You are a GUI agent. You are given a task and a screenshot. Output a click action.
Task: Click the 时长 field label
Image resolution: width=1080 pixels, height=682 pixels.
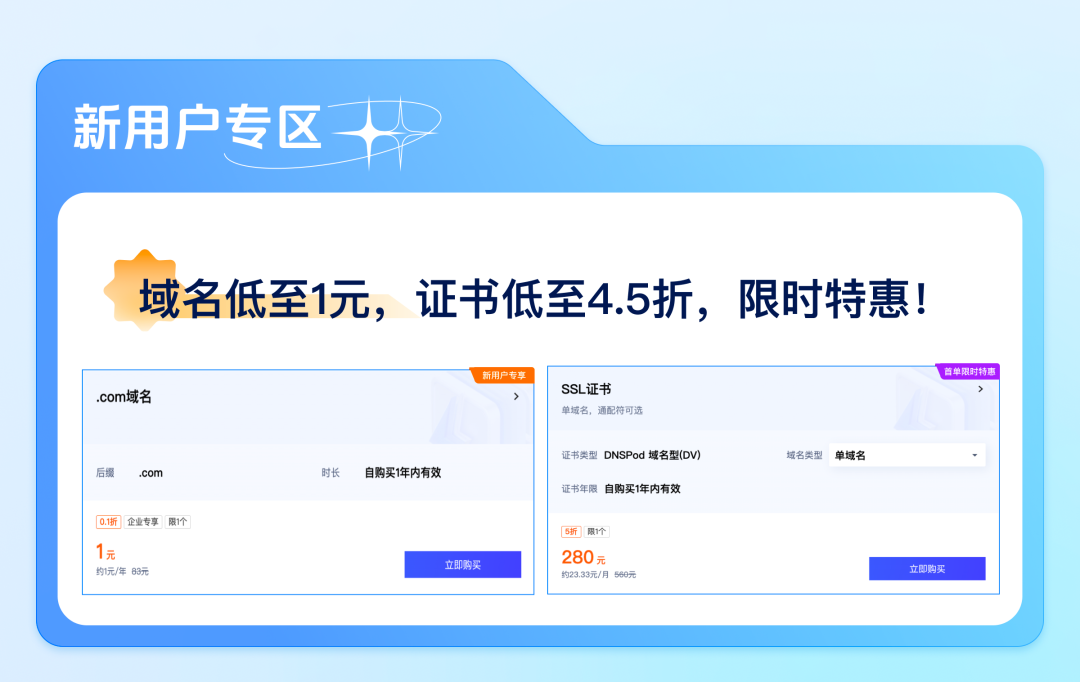pos(331,473)
